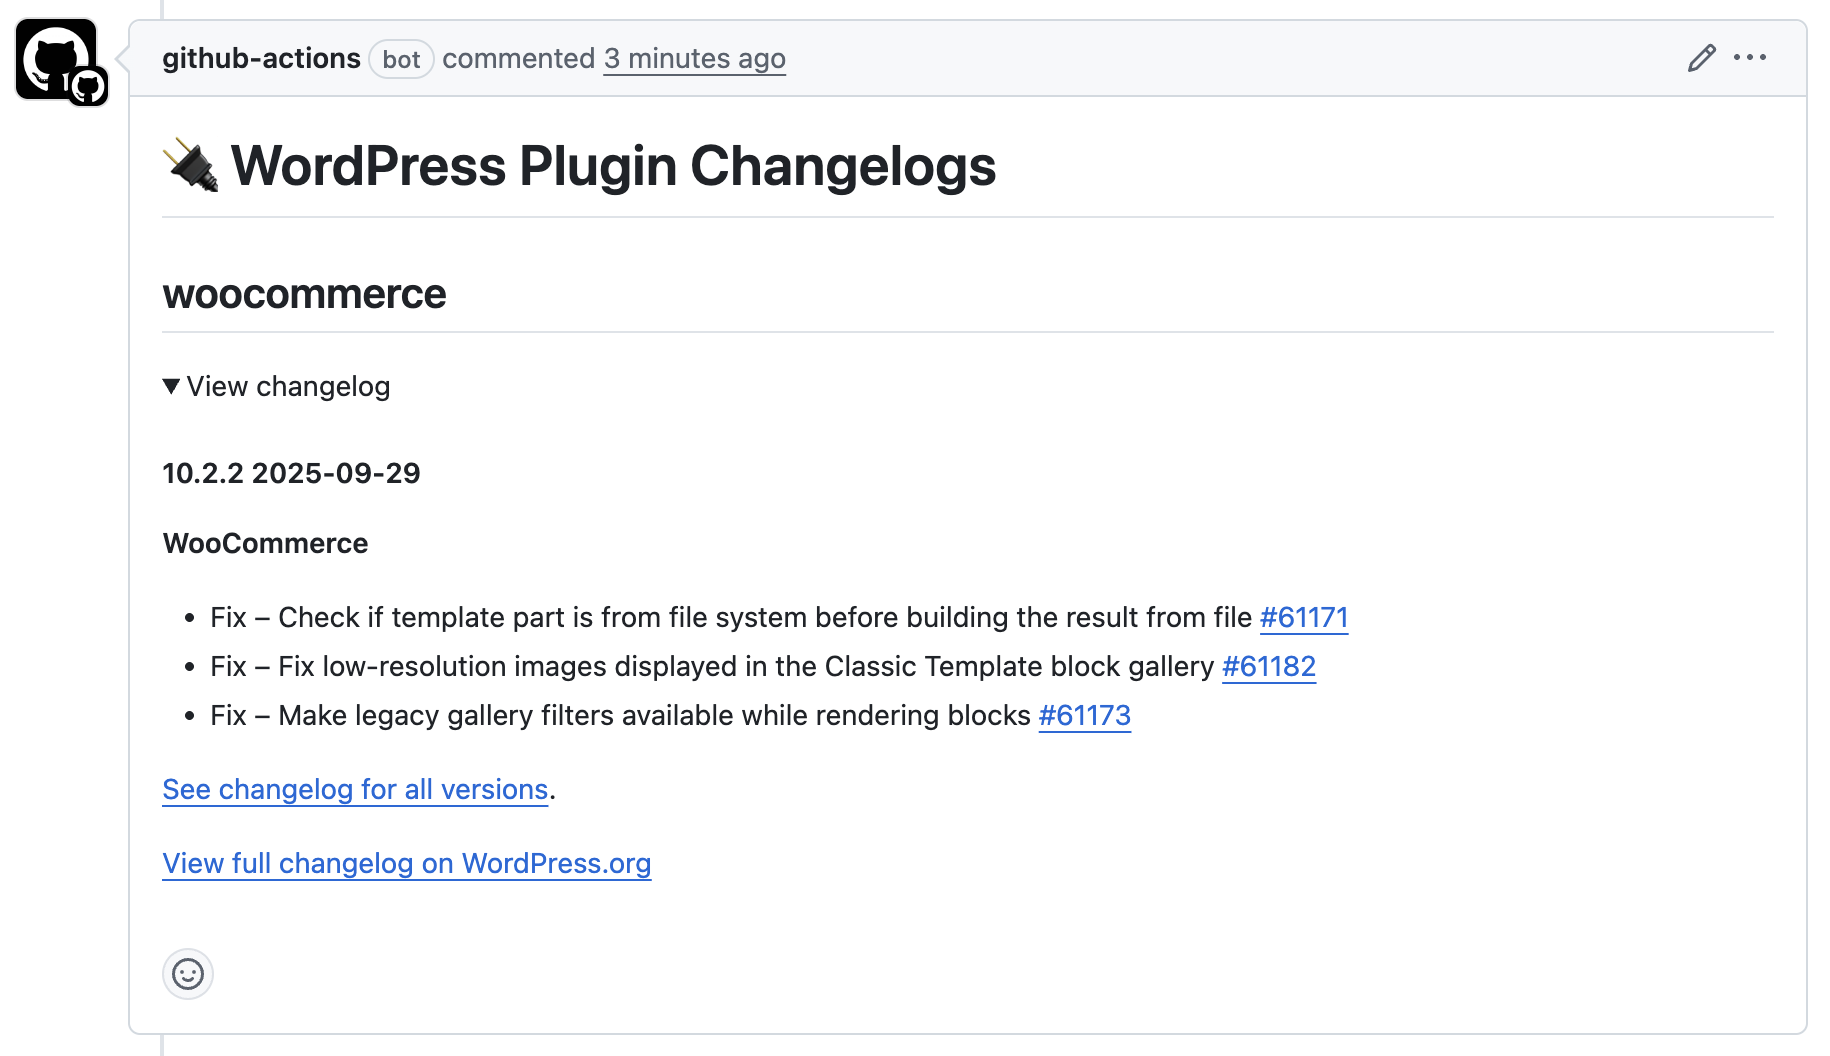
Task: Click the github-actions avatar image
Action: pos(54,56)
